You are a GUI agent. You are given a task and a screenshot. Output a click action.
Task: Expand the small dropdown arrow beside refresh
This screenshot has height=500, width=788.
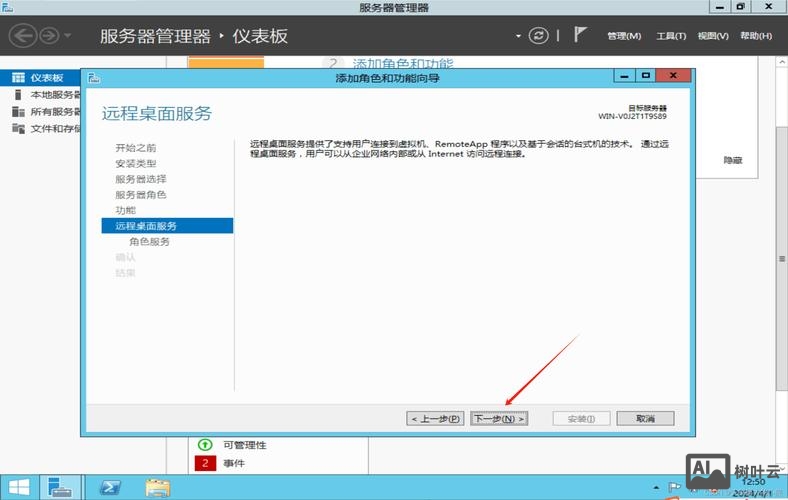pos(518,36)
